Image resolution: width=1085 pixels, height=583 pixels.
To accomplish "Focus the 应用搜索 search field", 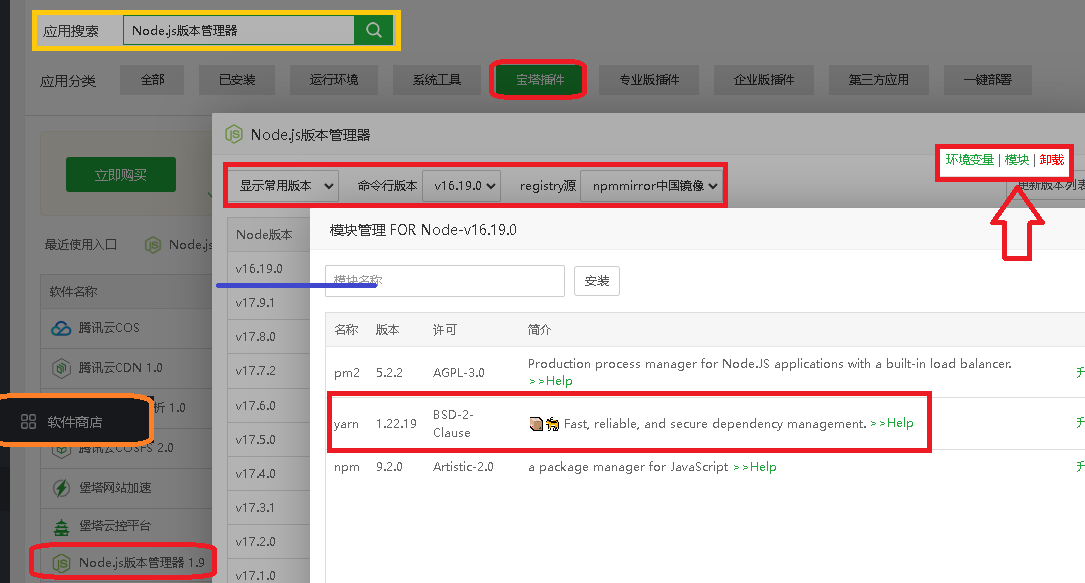I will [239, 30].
